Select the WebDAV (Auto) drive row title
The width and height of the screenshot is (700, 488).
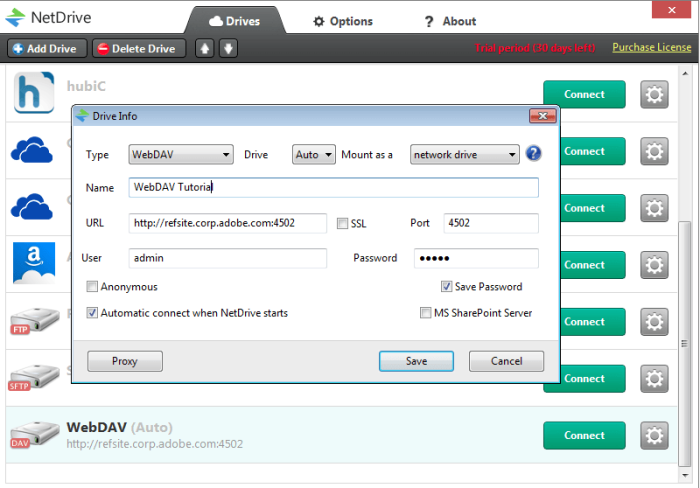119,427
